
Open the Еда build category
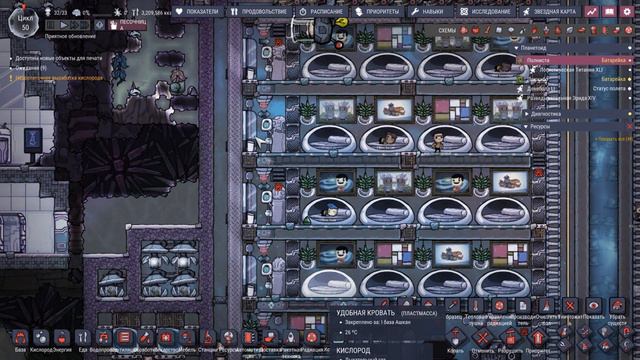82,338
